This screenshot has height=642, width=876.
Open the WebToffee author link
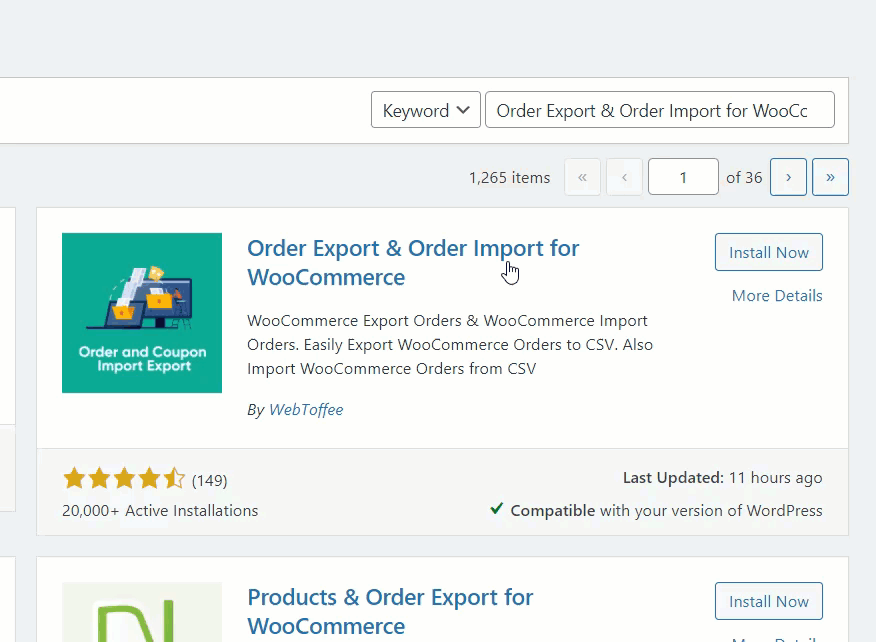306,409
